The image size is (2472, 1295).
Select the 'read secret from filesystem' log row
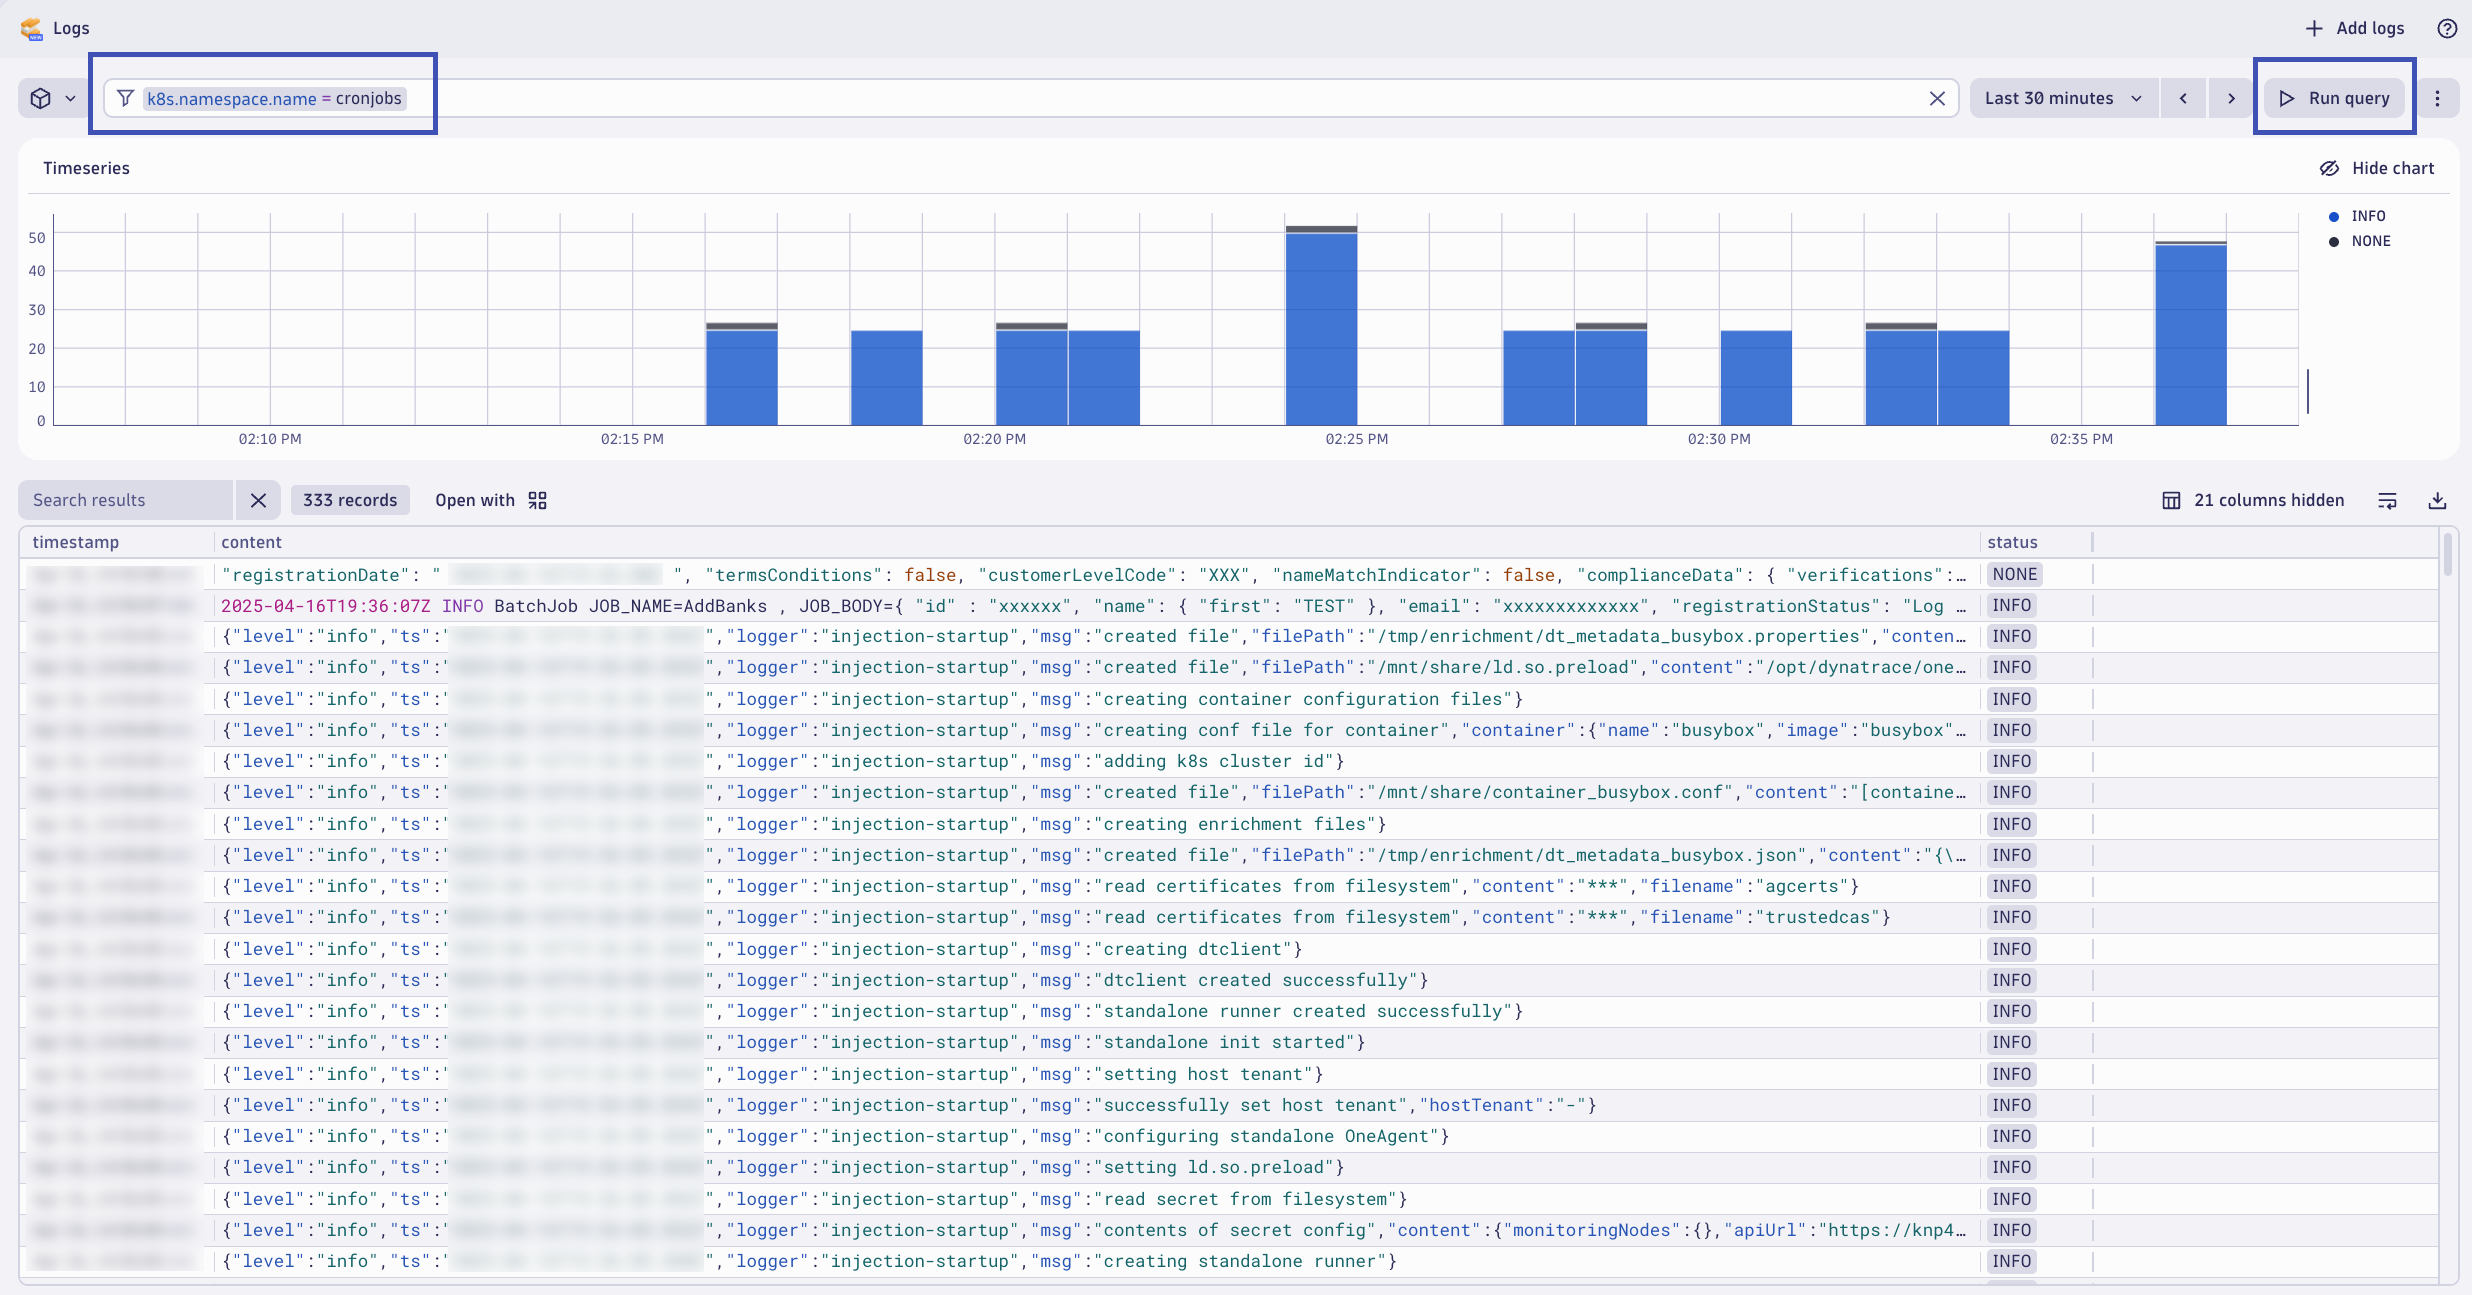[x=1229, y=1199]
